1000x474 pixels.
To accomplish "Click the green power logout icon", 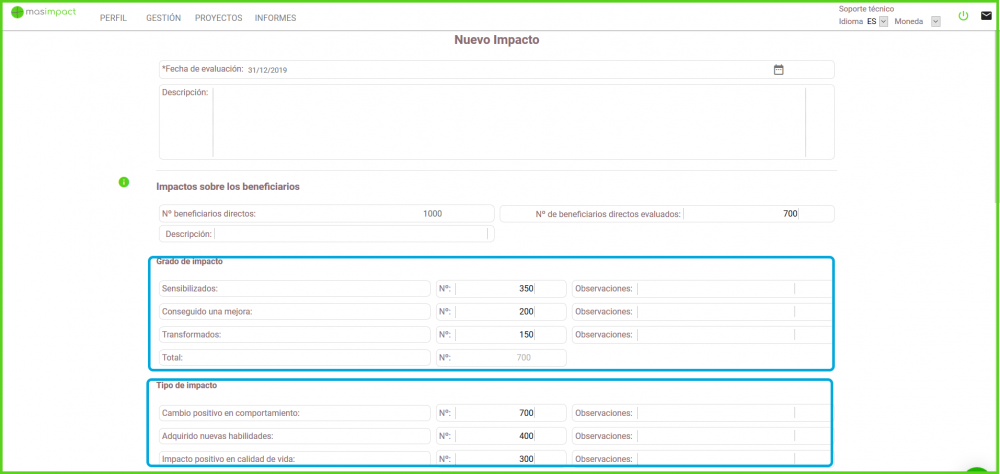I will (963, 16).
